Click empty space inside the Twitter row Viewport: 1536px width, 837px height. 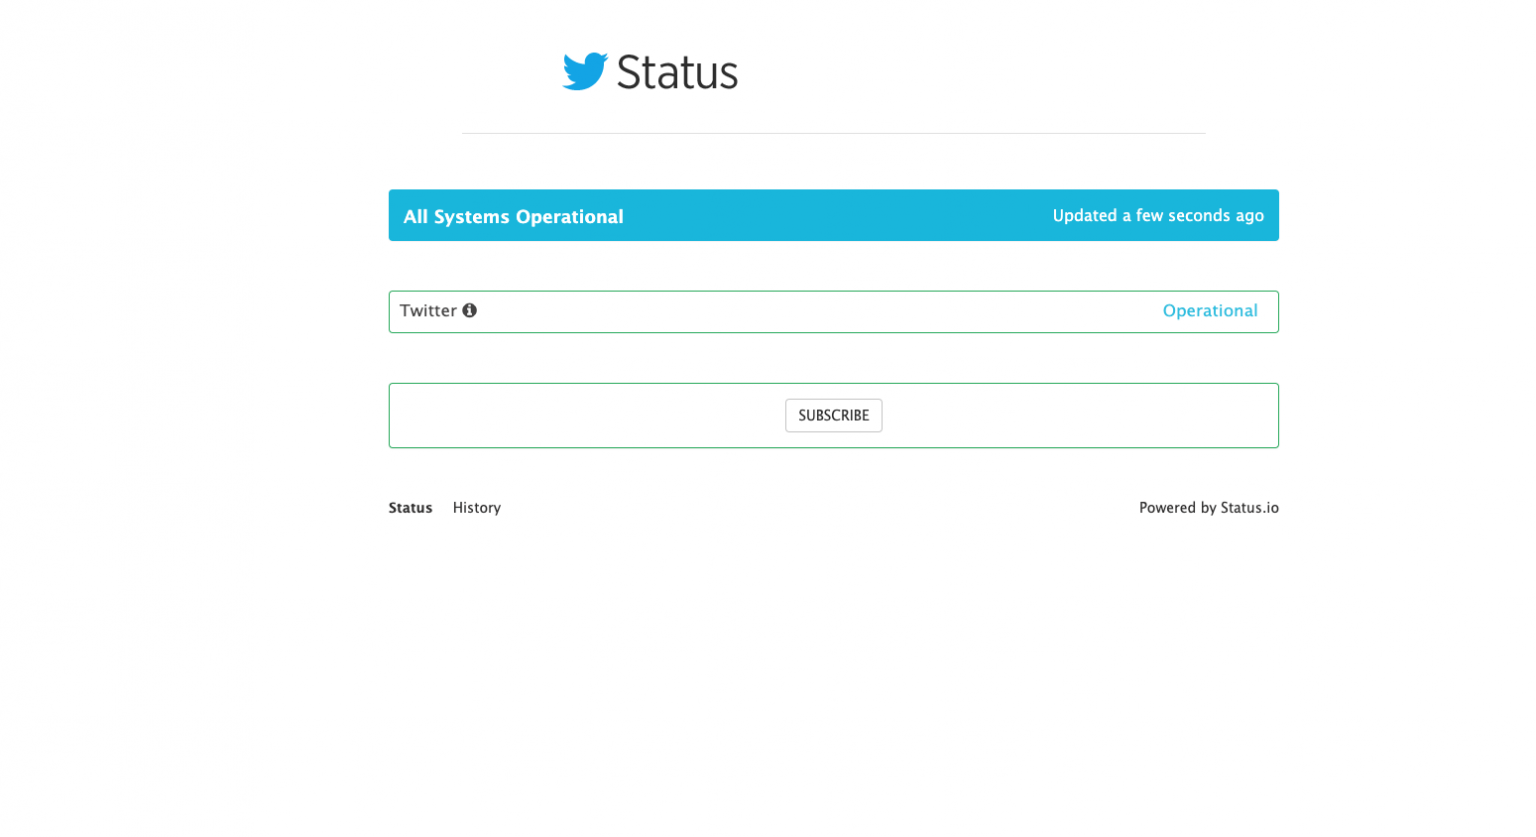[800, 312]
